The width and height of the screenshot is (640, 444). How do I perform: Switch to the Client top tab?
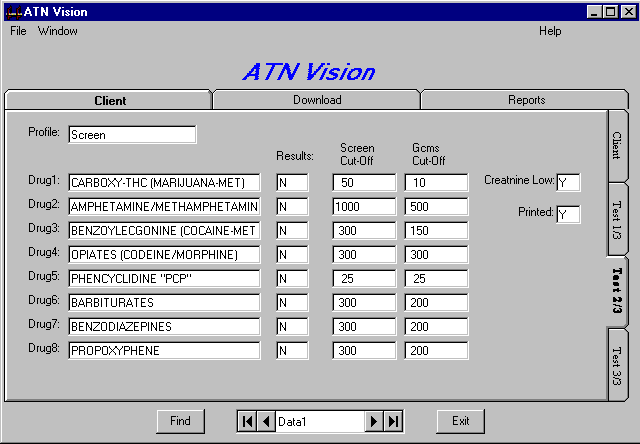109,100
